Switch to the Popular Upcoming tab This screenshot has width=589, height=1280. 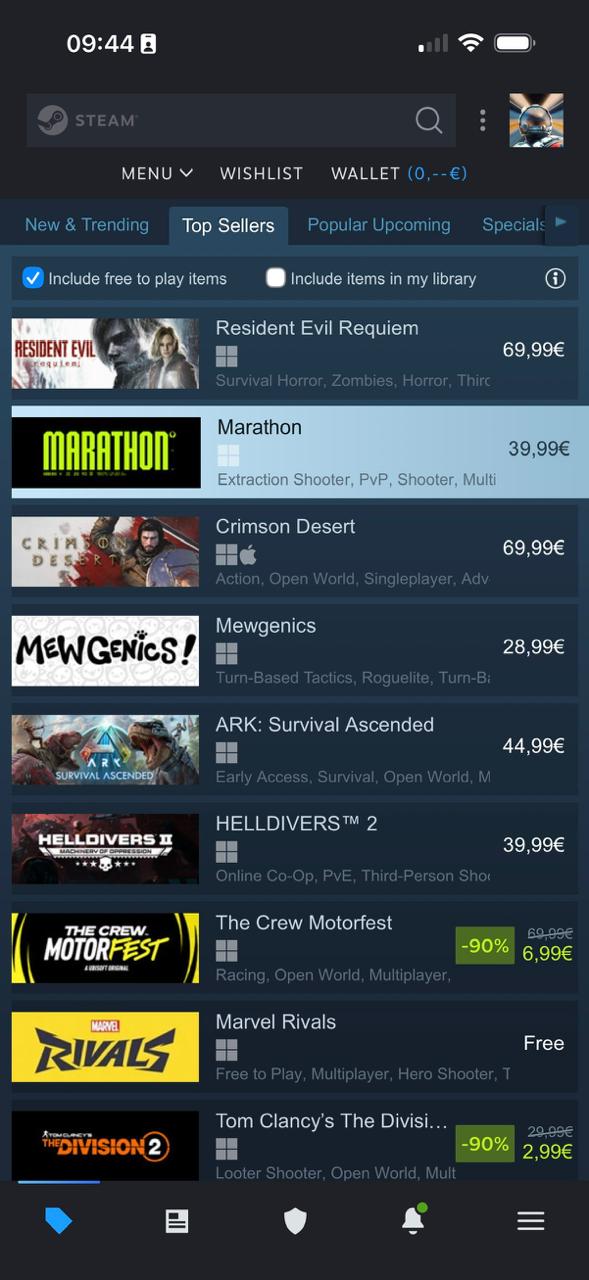pyautogui.click(x=379, y=225)
